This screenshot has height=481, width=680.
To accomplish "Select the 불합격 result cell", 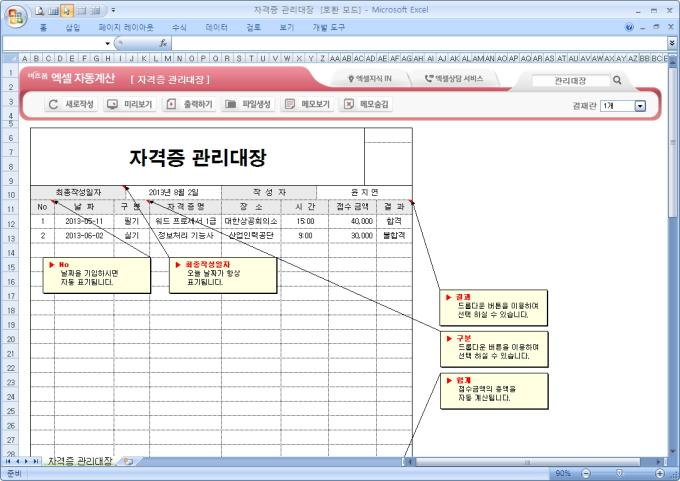I will pyautogui.click(x=394, y=236).
